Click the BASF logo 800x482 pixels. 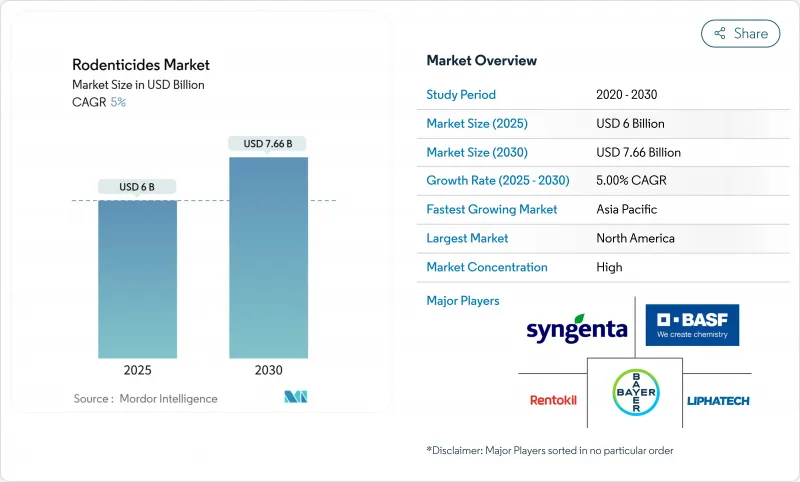692,325
